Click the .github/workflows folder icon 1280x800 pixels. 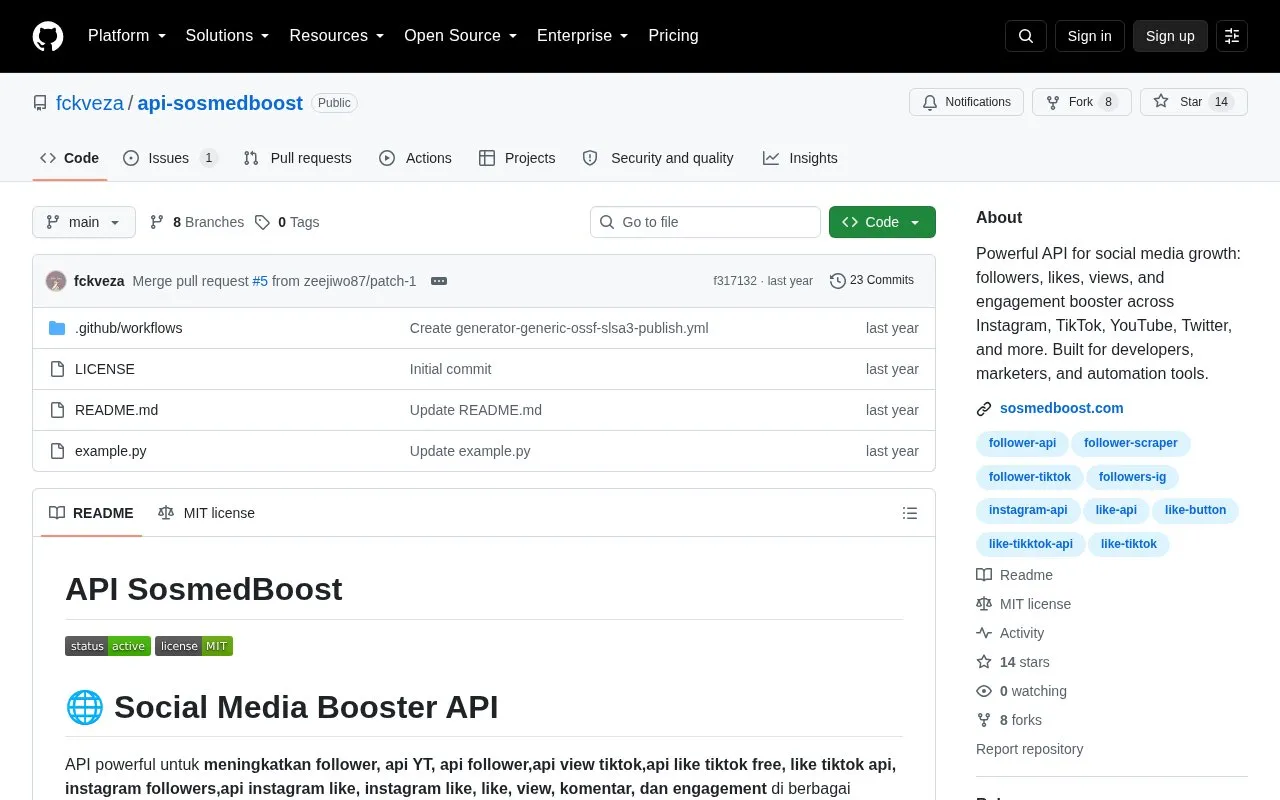57,328
